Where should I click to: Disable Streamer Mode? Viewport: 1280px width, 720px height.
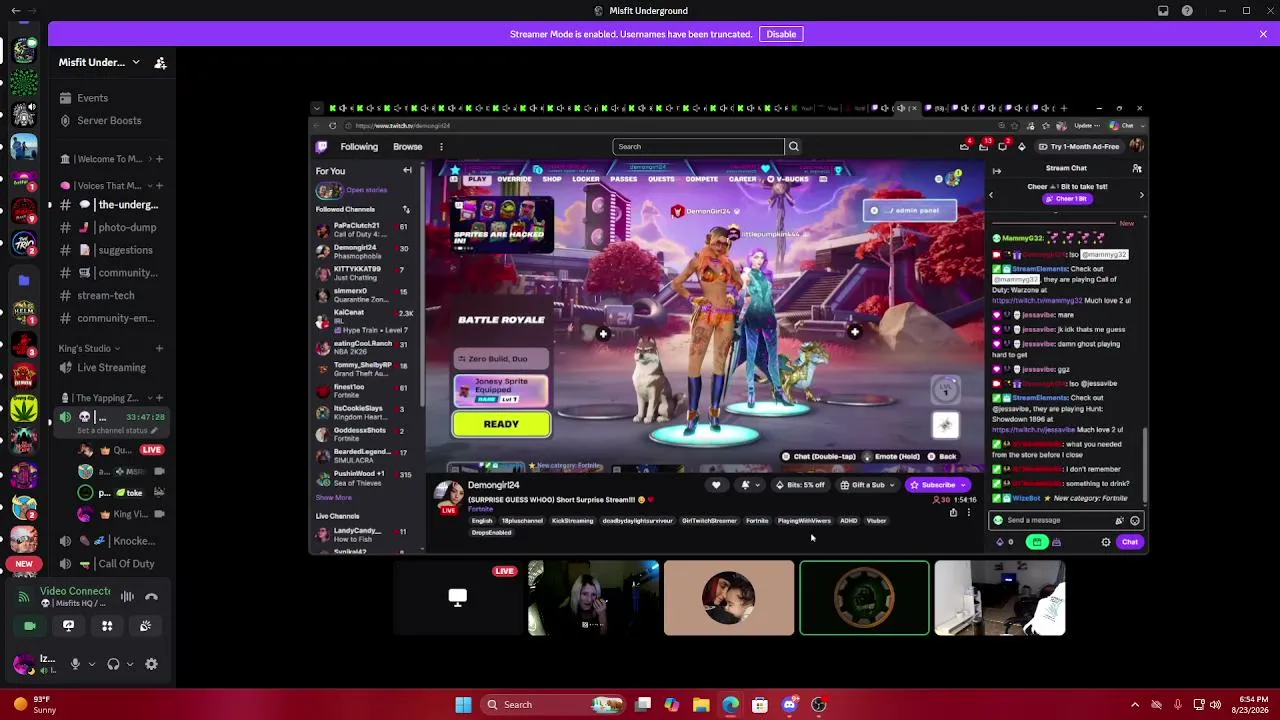[x=781, y=34]
